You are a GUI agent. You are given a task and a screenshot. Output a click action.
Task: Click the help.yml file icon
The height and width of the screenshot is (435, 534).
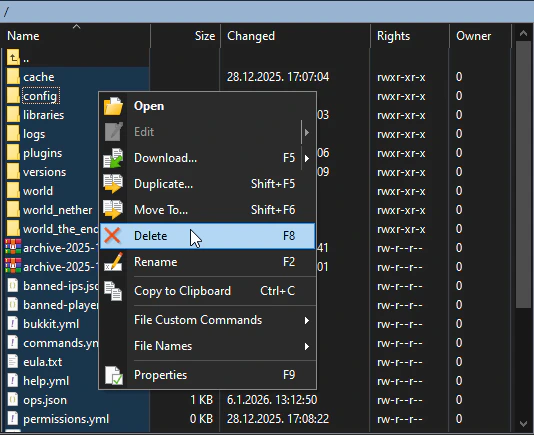coord(13,380)
